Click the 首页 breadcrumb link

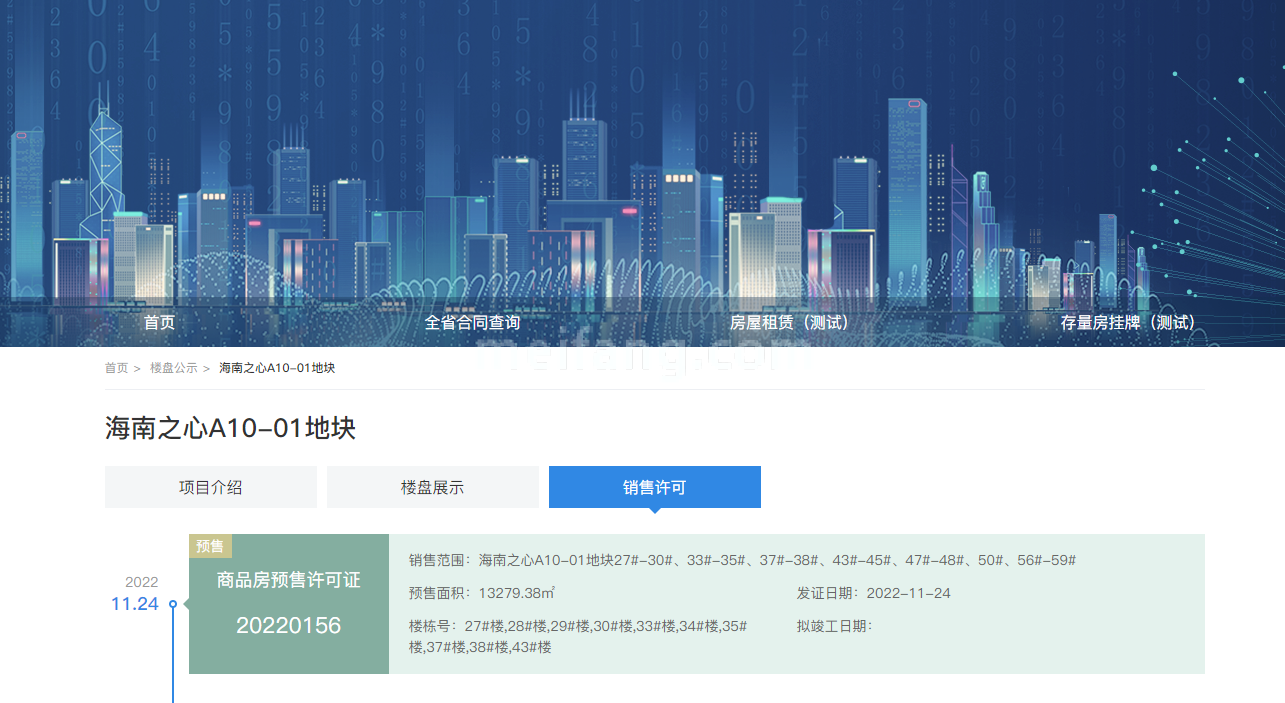tap(116, 368)
